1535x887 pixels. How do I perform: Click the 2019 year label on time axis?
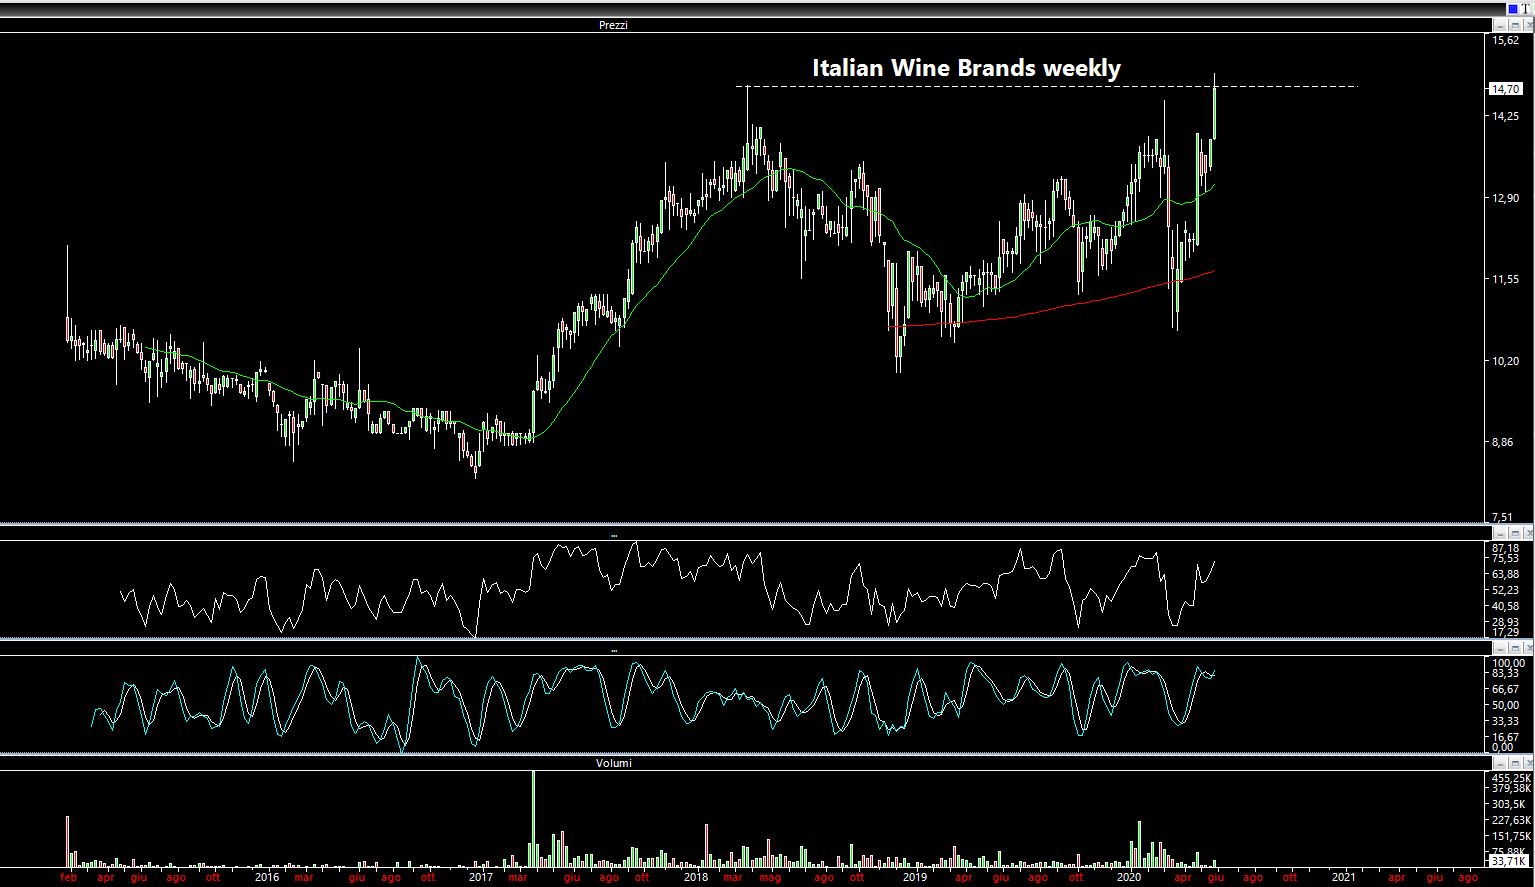pos(915,877)
